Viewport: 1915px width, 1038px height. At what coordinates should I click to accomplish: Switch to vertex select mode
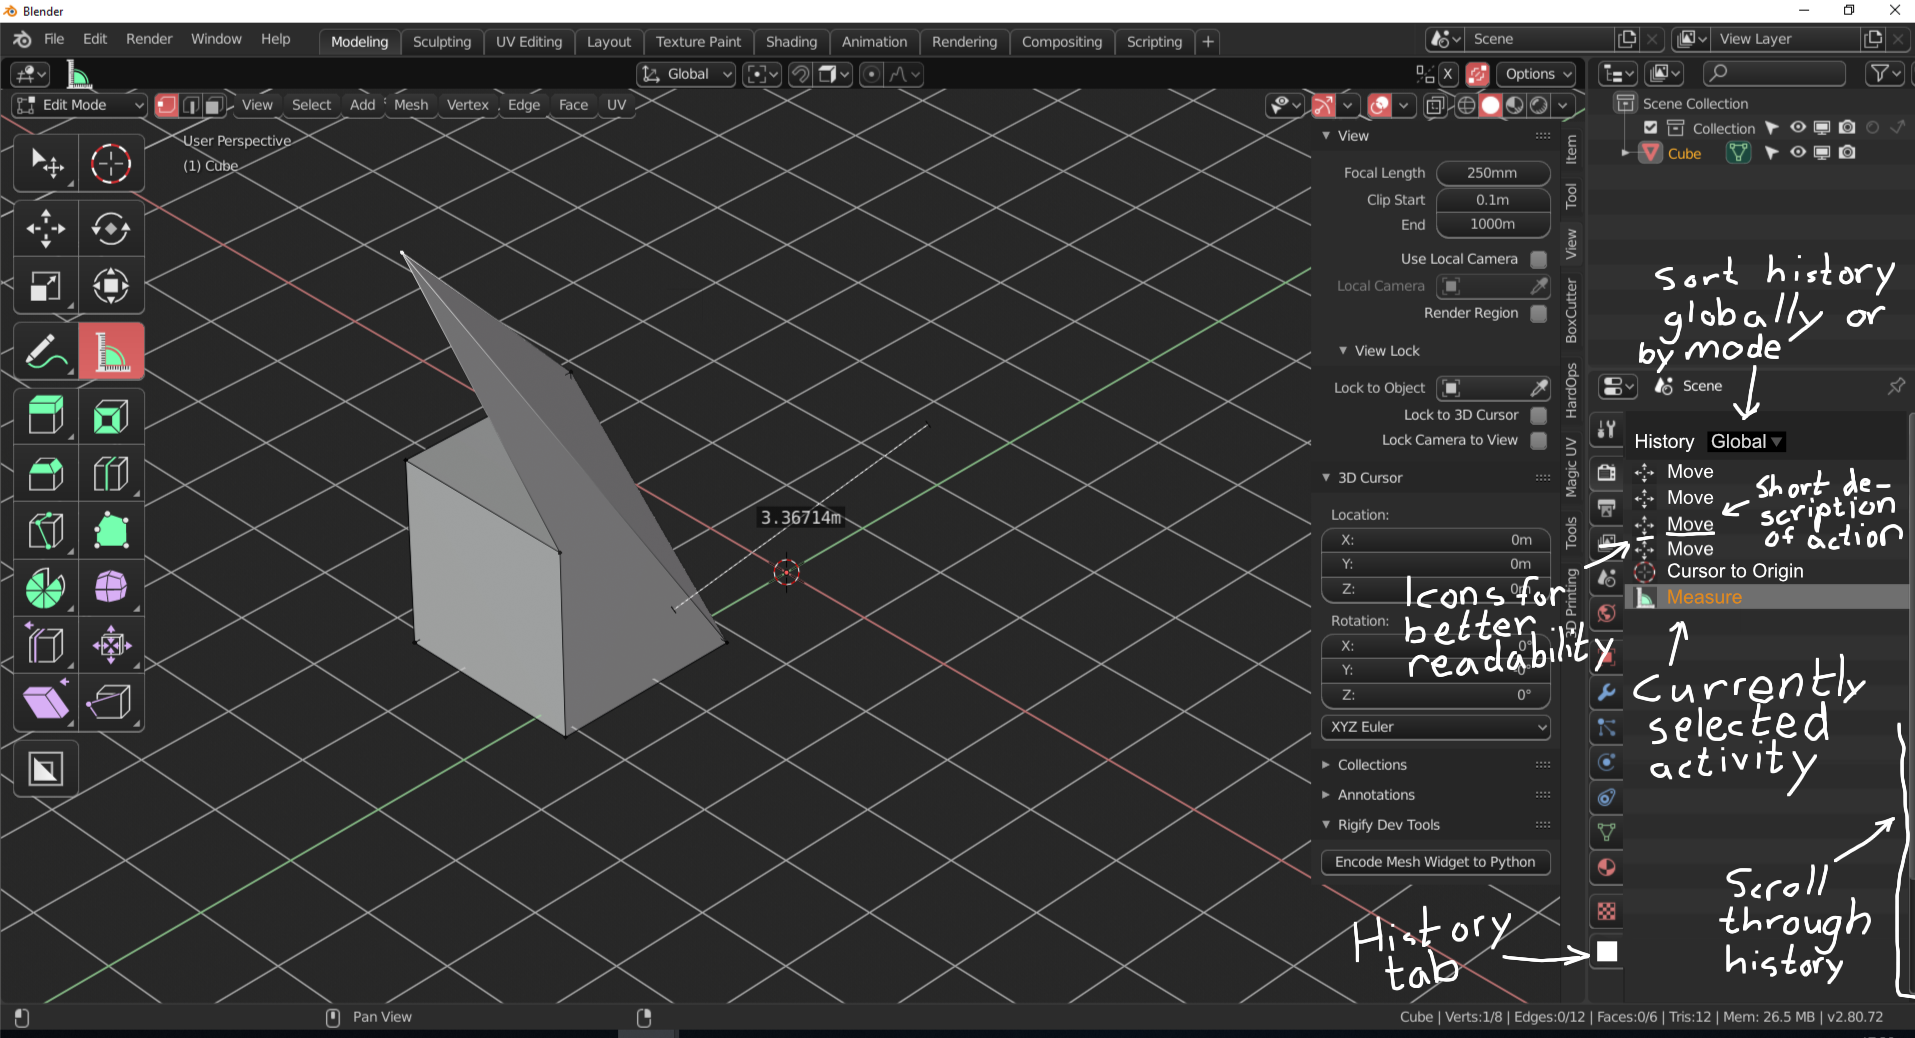(x=167, y=105)
